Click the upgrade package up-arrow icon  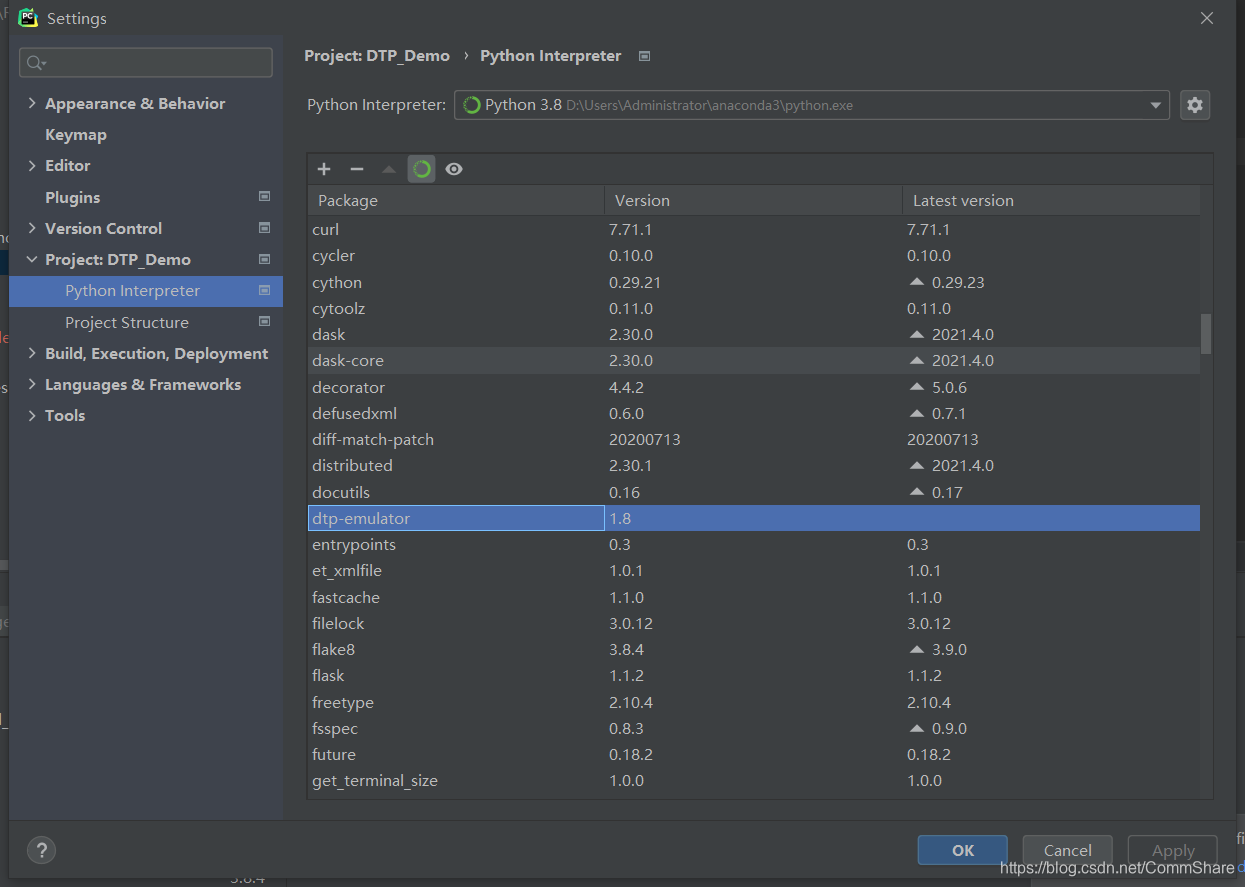(389, 169)
